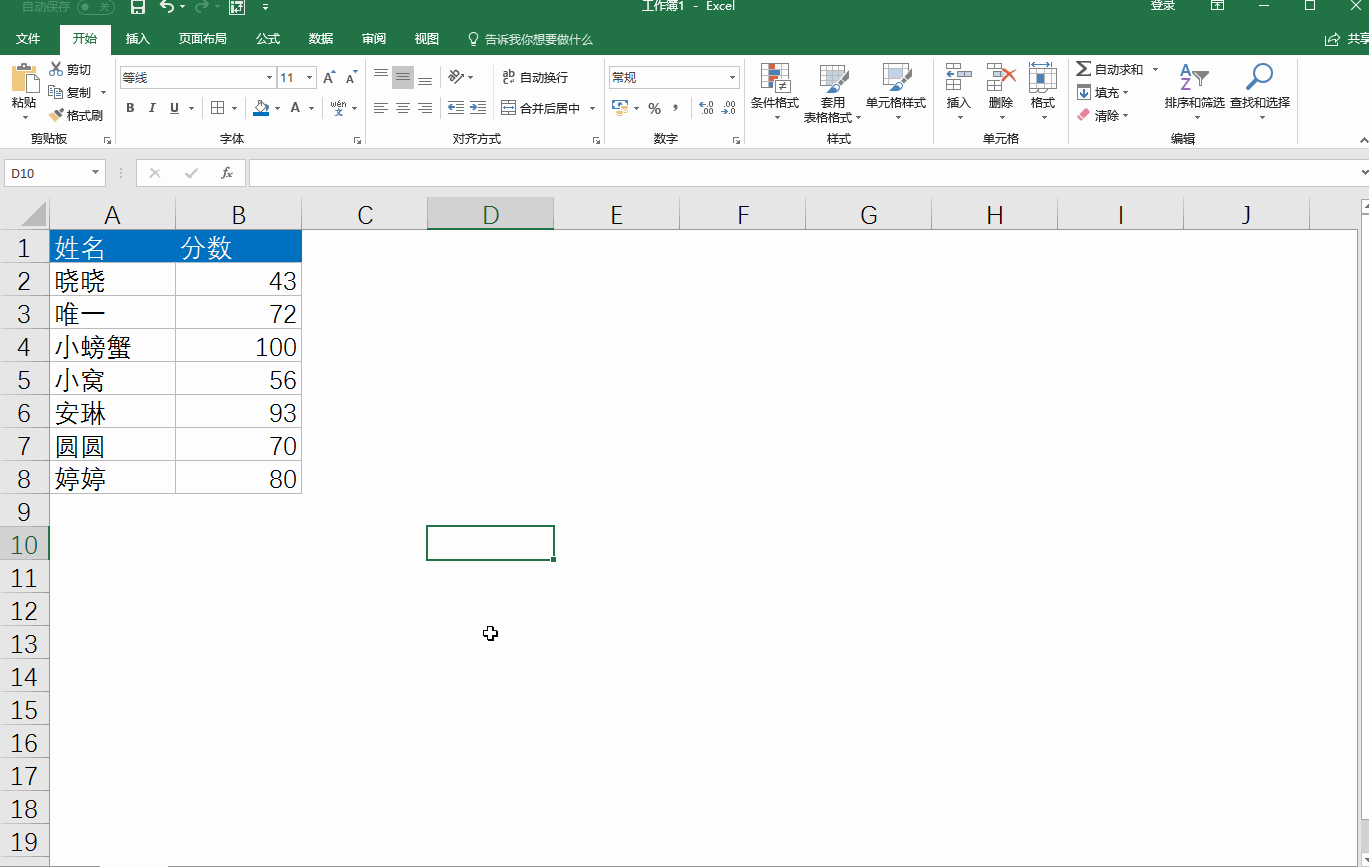
Task: Click the 合并后居中 merge and center icon
Action: tap(509, 108)
